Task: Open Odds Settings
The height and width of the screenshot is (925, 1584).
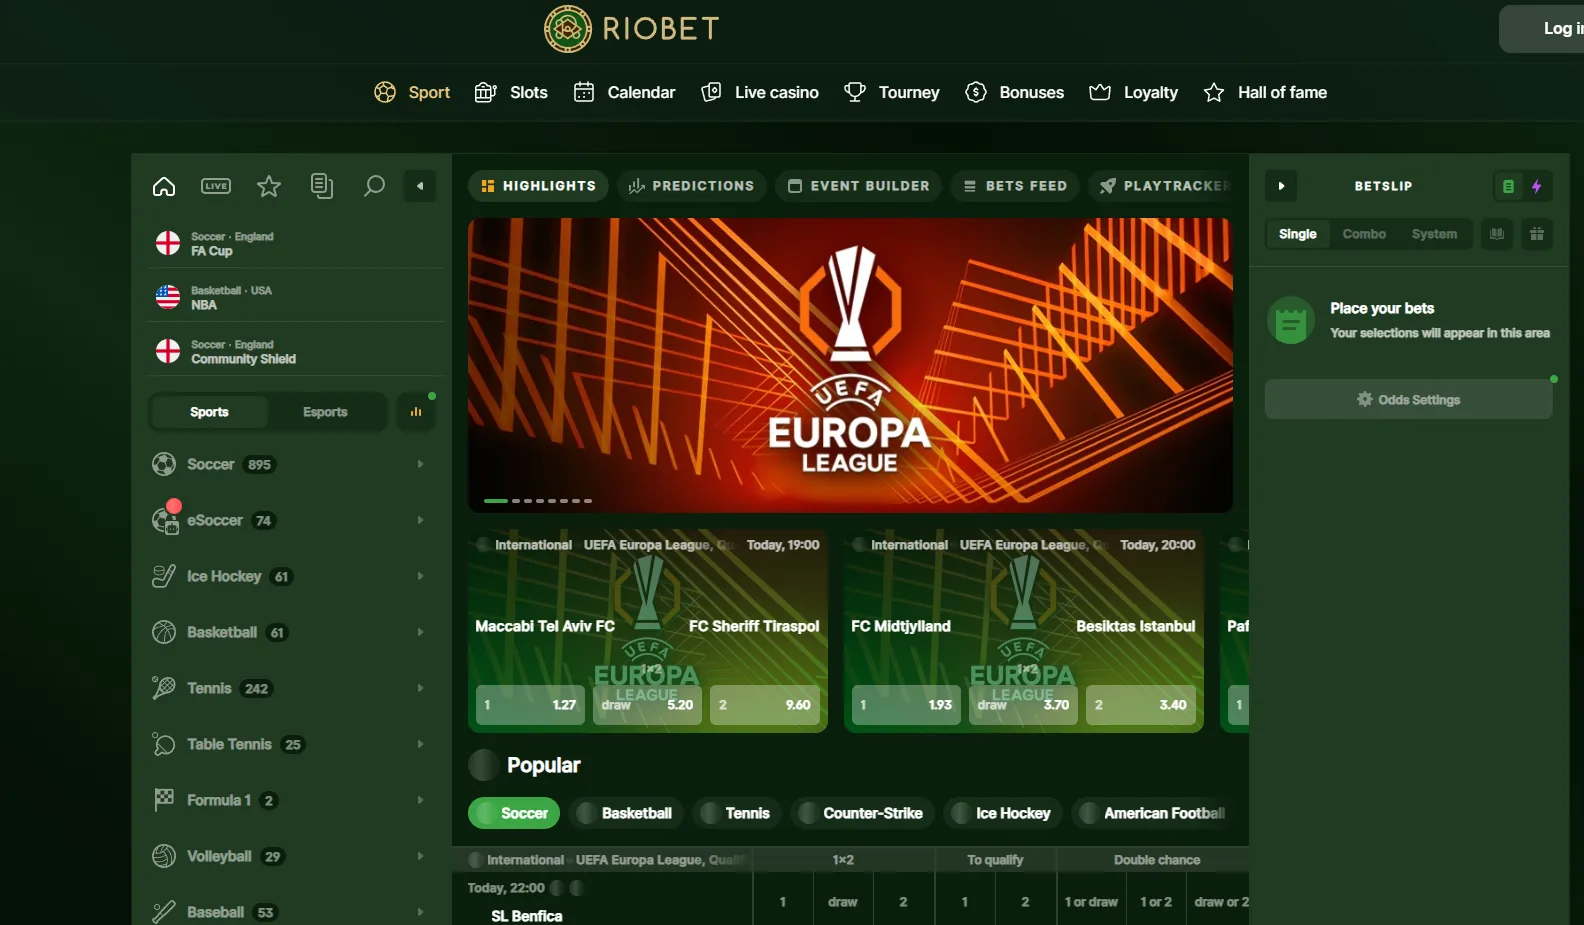Action: (x=1408, y=399)
